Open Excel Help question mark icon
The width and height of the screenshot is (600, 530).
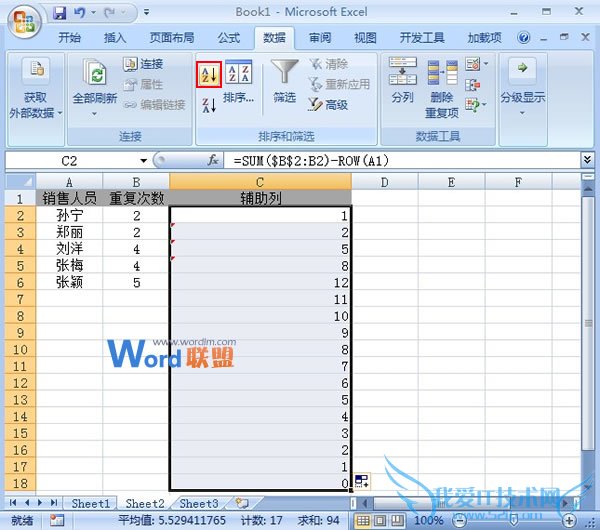click(523, 38)
